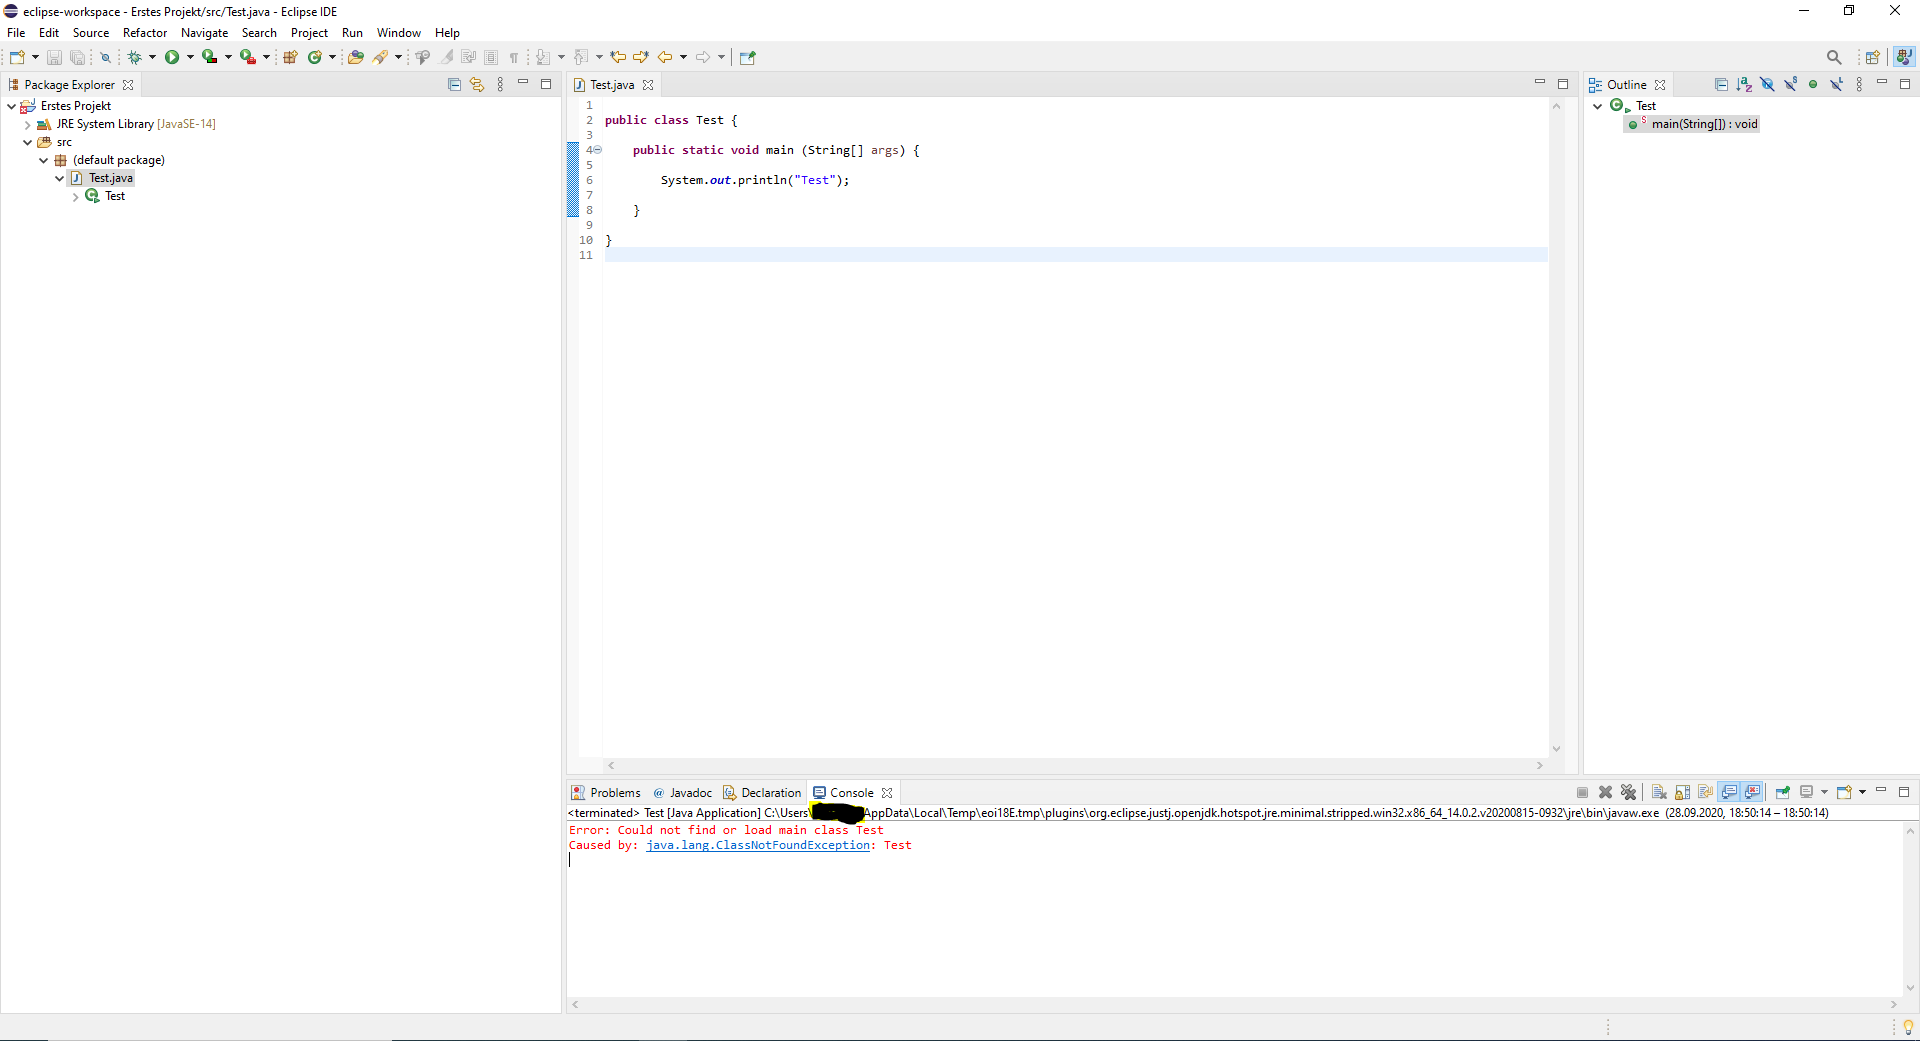1920x1041 pixels.
Task: Click Collapse All in Package Explorer
Action: pyautogui.click(x=454, y=85)
